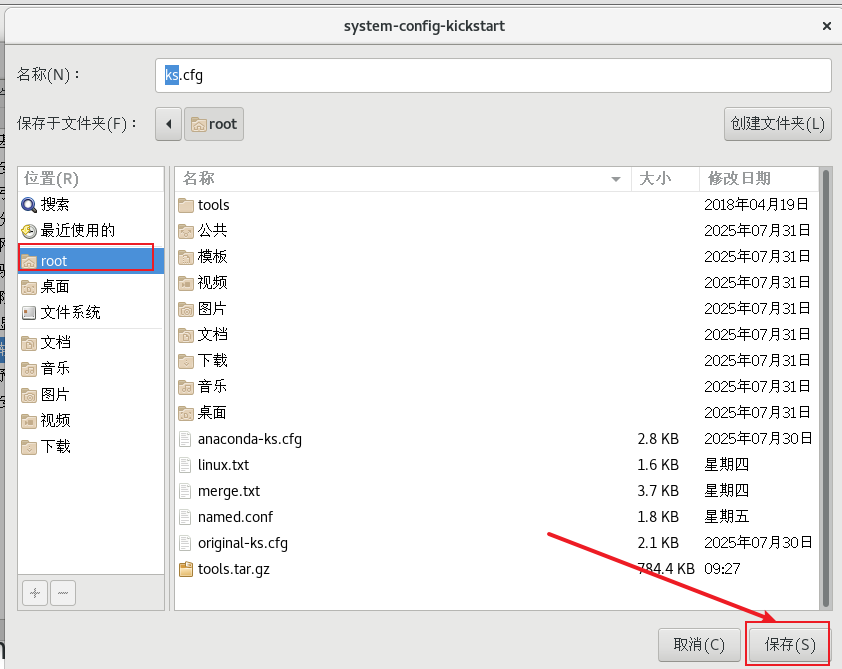Click the Search magnifier icon in places
Viewport: 842px width, 669px height.
[x=29, y=205]
